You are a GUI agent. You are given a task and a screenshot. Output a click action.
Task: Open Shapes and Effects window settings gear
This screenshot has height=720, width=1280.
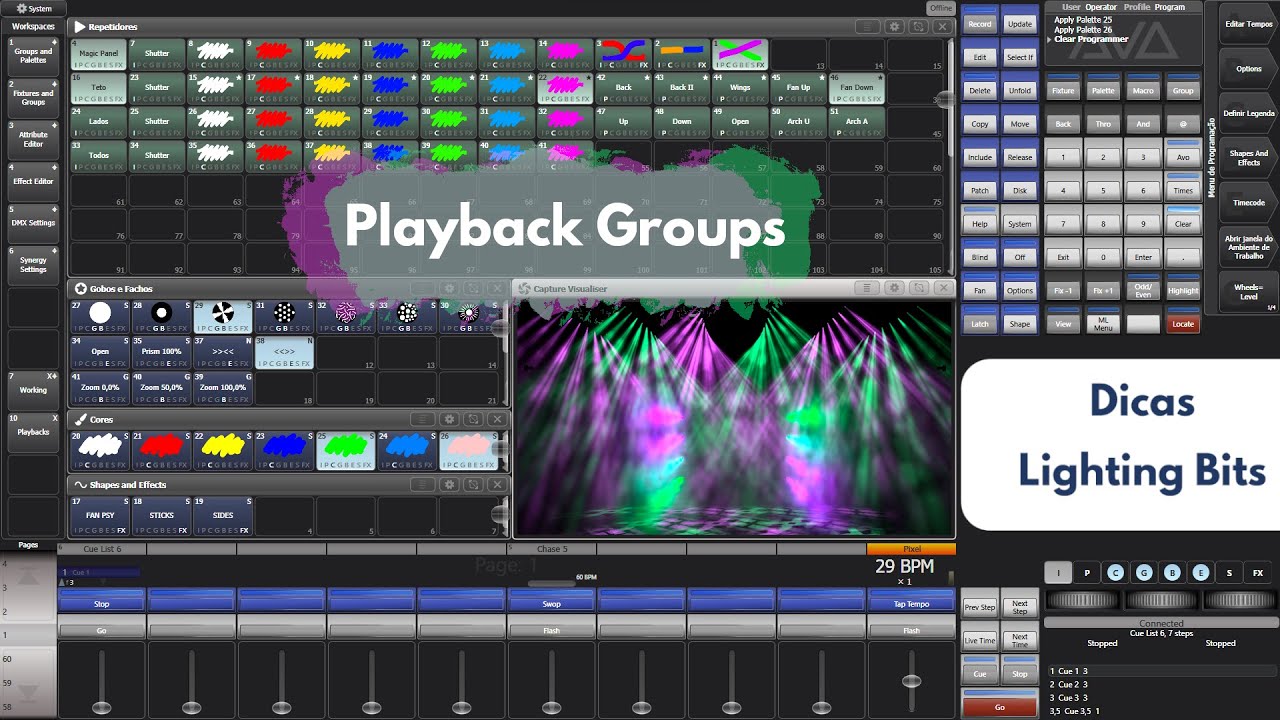click(x=449, y=484)
